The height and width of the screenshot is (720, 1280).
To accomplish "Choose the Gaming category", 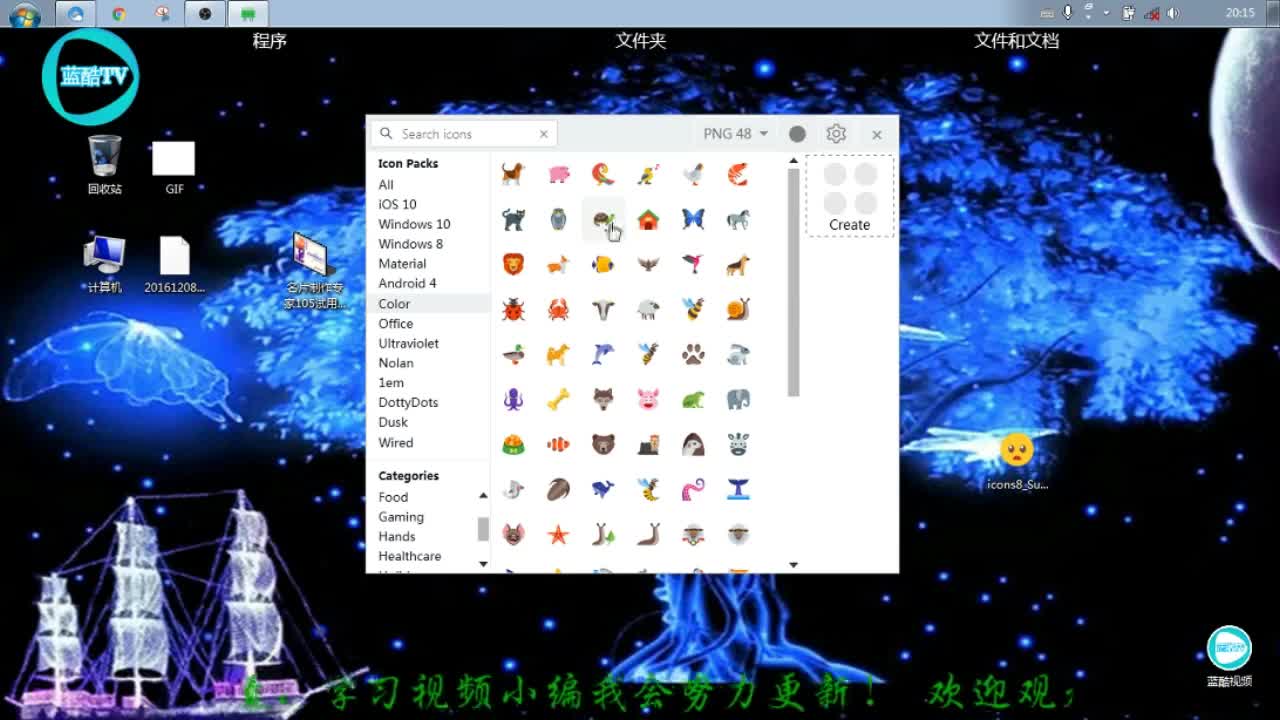I will tap(401, 517).
